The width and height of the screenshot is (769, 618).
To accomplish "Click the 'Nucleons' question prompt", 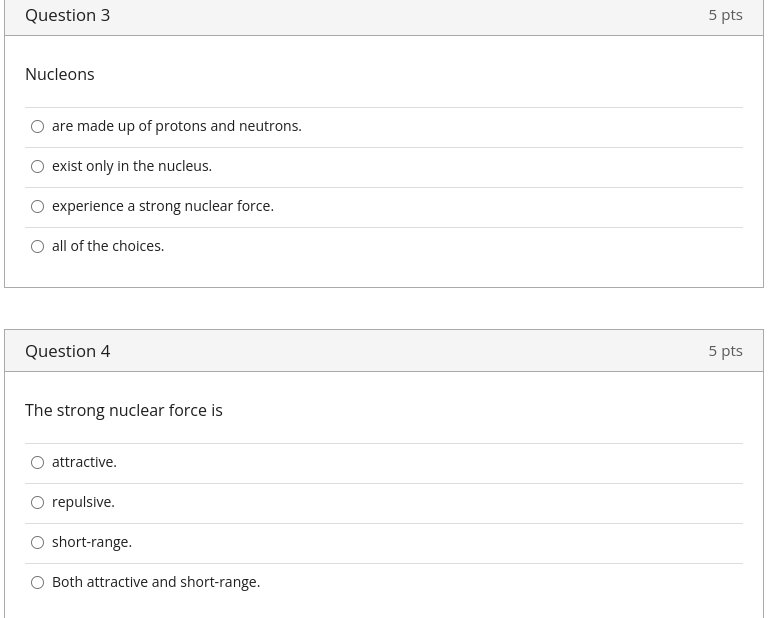I will pos(60,75).
